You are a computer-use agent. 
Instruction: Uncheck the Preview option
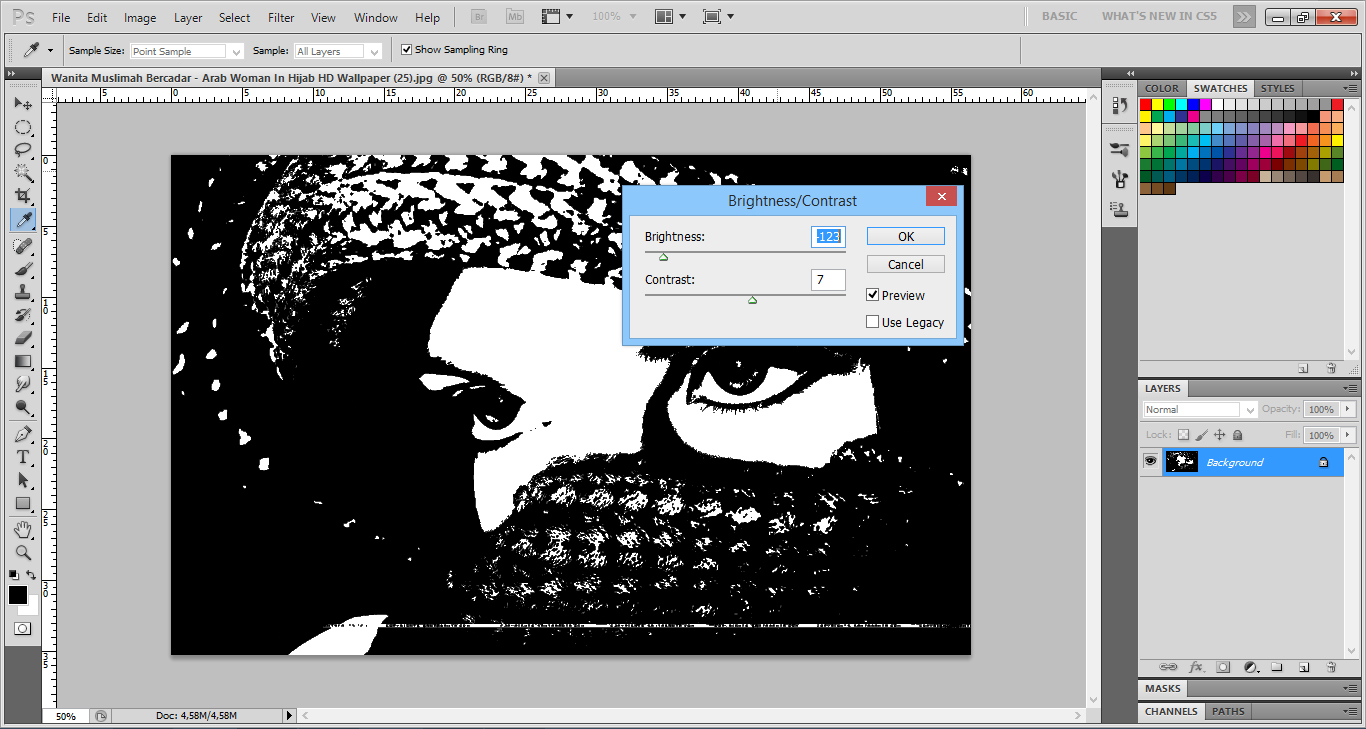872,294
